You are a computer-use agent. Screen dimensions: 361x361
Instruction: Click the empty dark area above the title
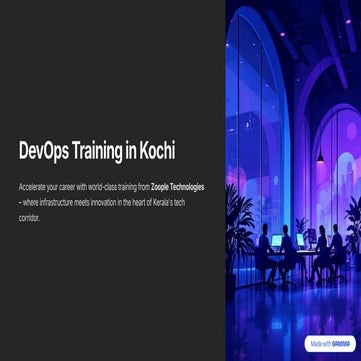(x=113, y=67)
